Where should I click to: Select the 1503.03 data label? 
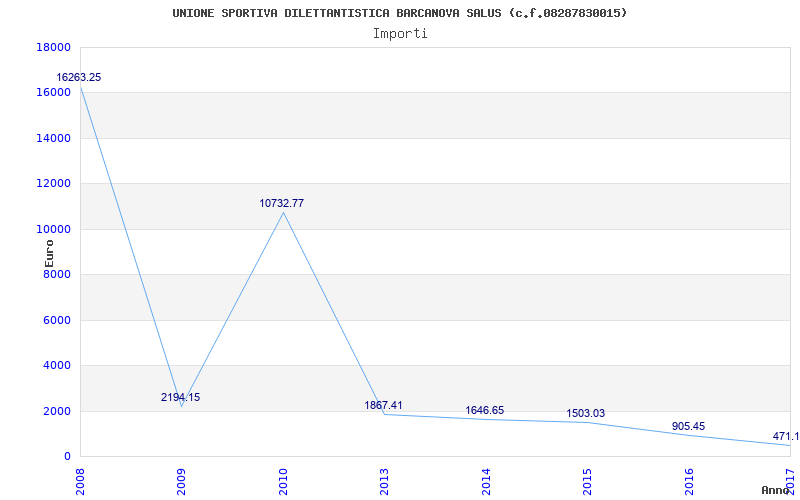586,413
